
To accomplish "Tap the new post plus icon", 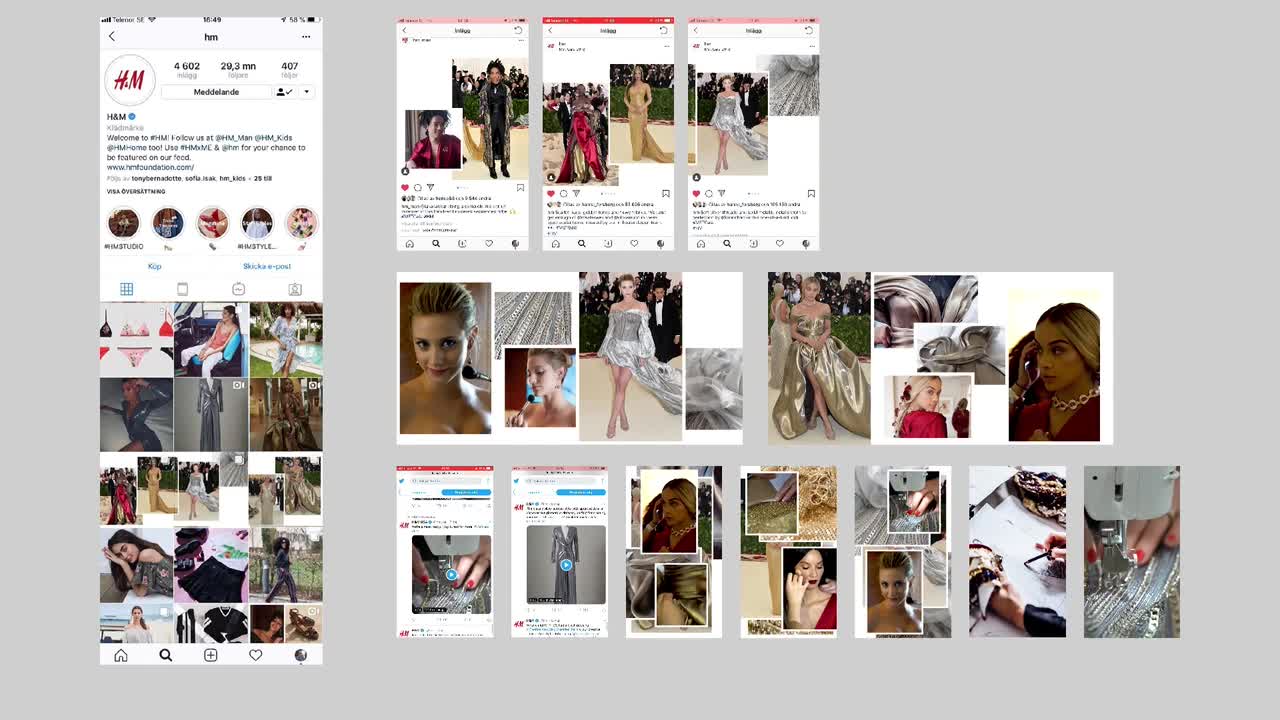I will click(210, 655).
